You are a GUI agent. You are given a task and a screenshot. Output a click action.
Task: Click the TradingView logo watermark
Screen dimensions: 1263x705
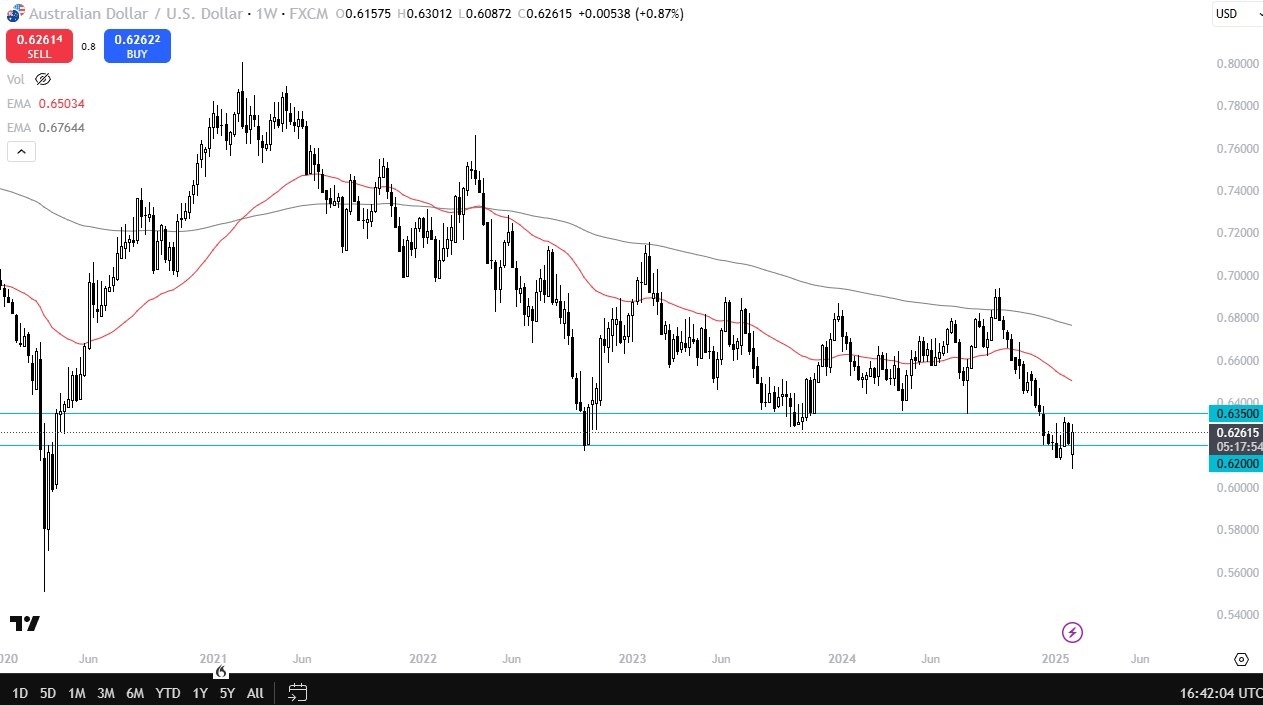pyautogui.click(x=24, y=625)
